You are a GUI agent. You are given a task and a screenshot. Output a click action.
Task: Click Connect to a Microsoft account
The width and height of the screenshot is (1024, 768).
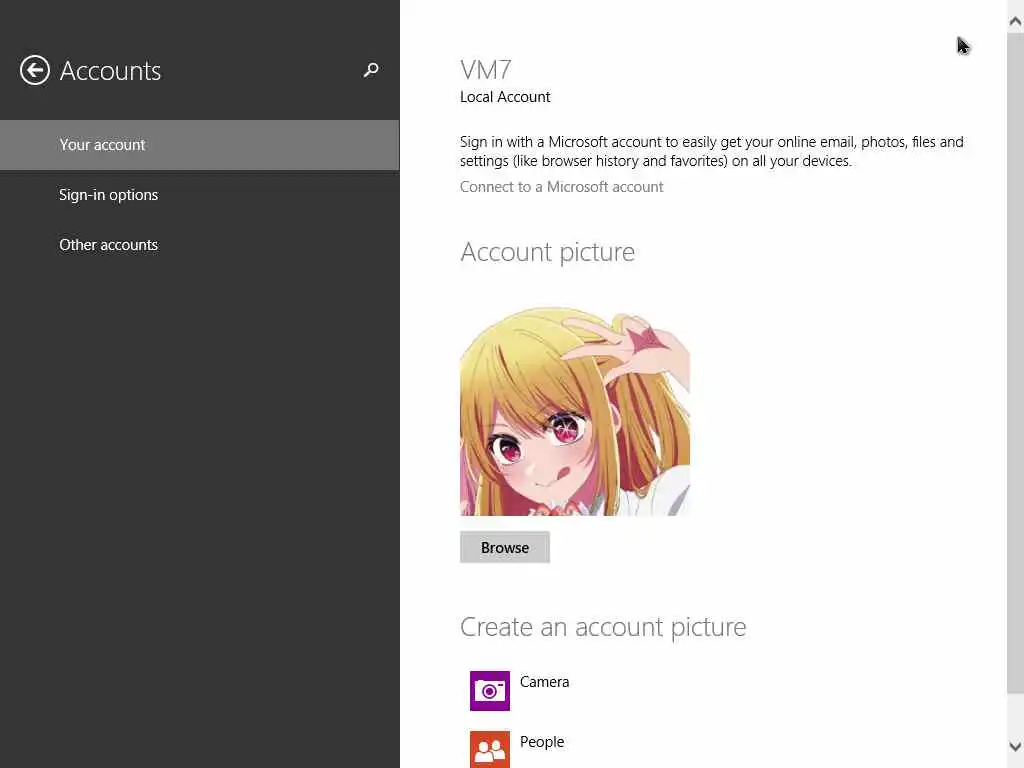pos(561,187)
